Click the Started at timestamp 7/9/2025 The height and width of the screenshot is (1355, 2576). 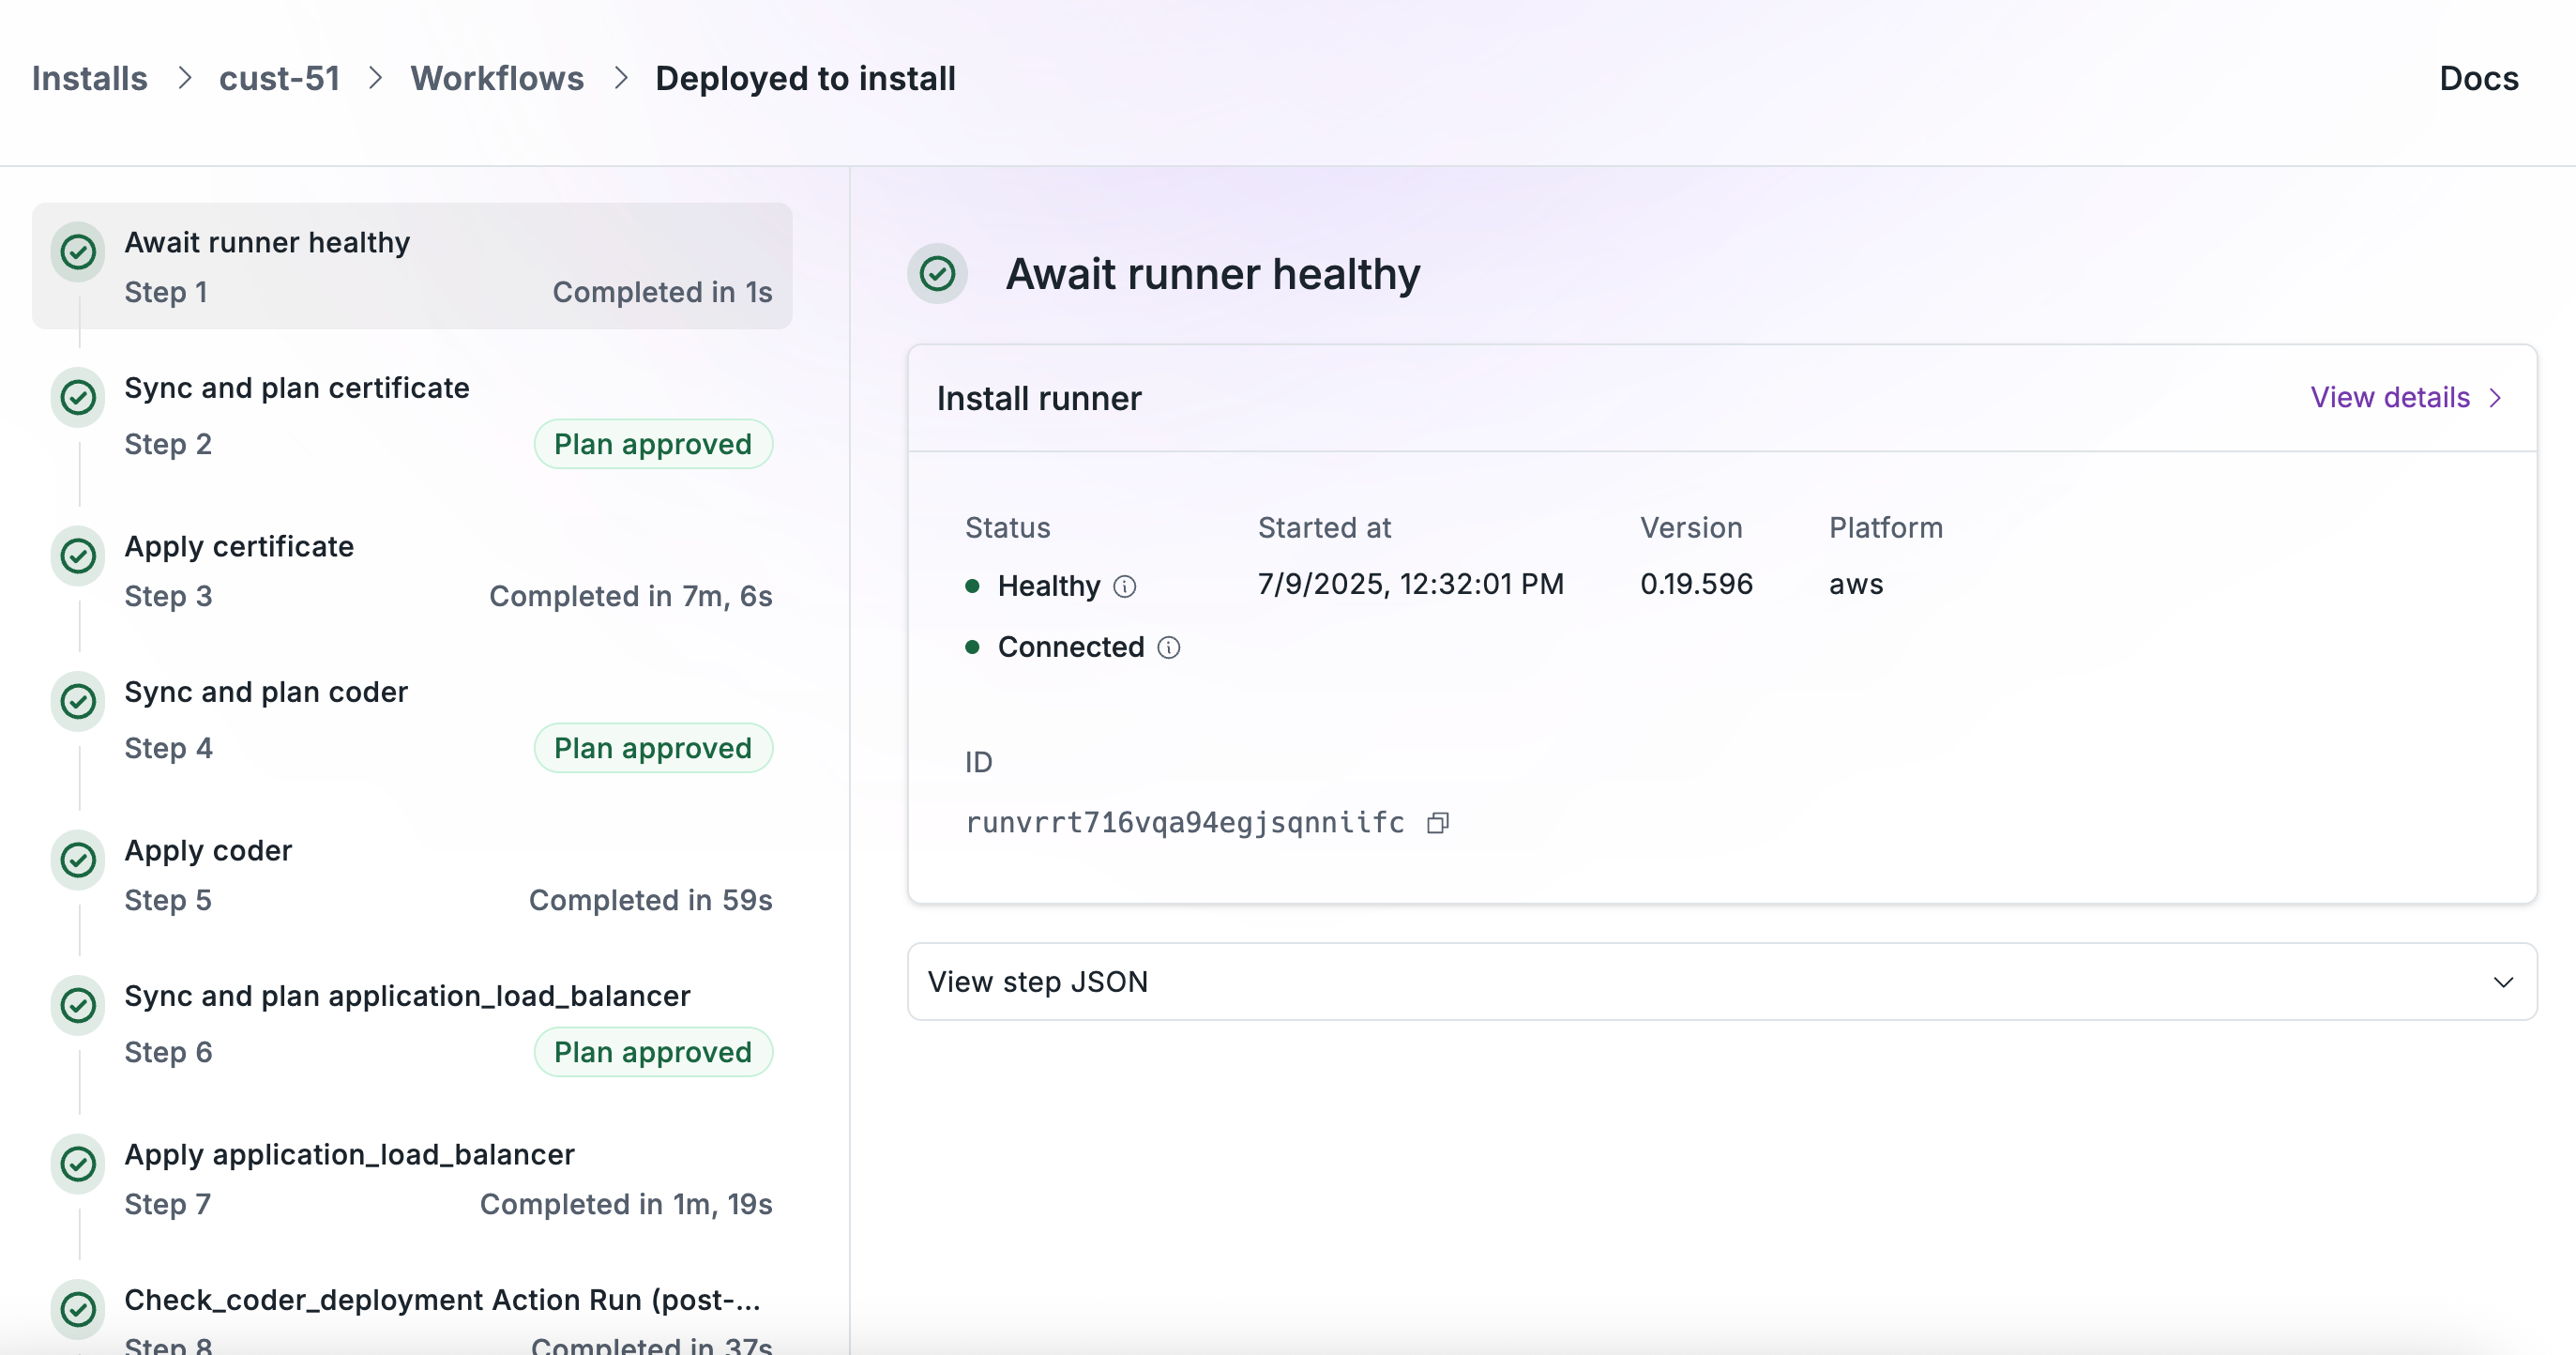pyautogui.click(x=1411, y=584)
